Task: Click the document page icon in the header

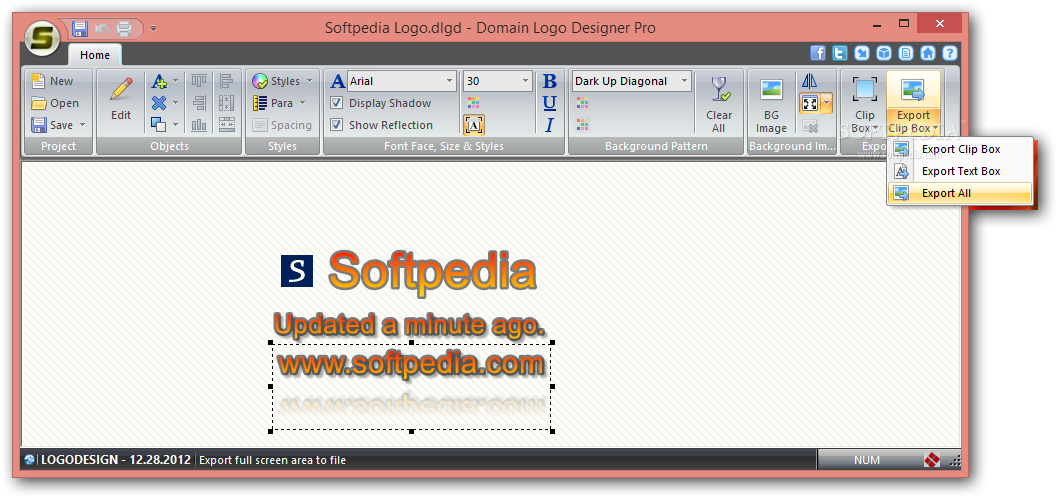Action: click(906, 53)
